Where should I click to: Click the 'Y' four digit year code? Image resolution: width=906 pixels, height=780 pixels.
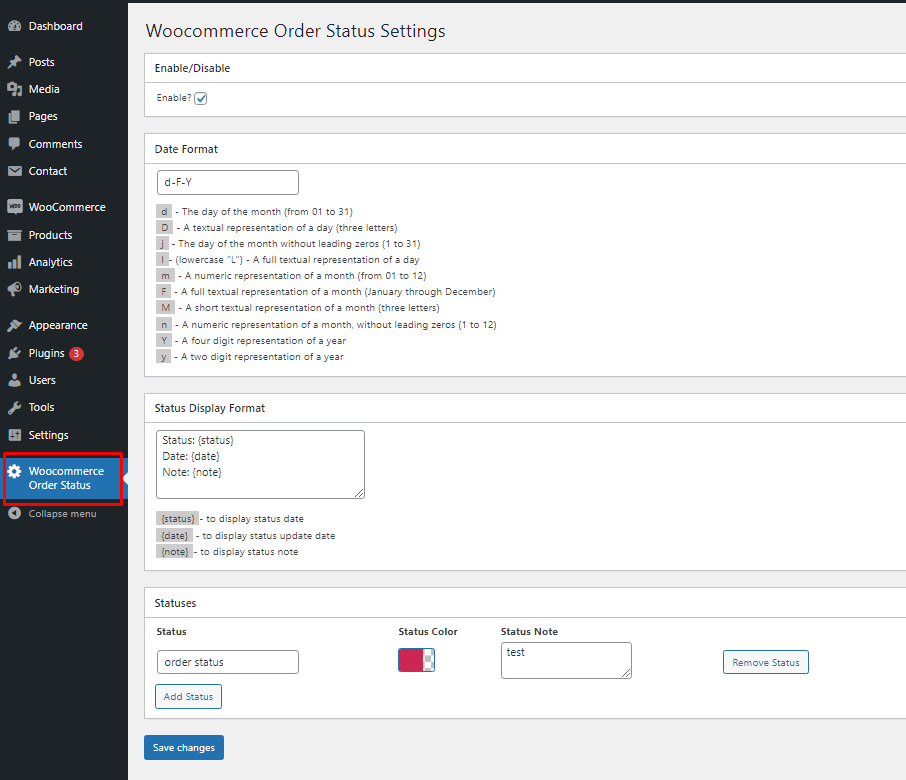click(164, 341)
